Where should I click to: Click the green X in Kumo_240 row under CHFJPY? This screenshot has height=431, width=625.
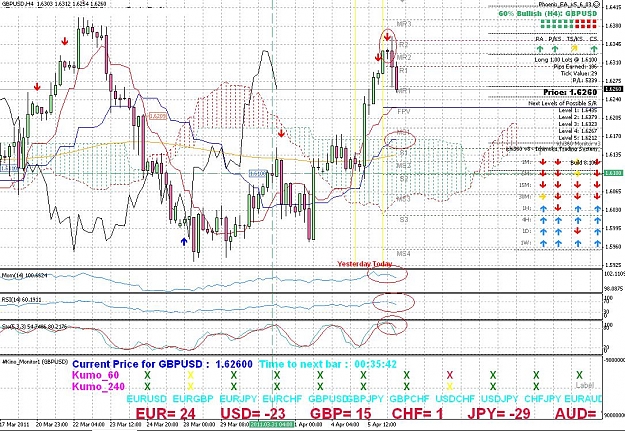[x=536, y=386]
